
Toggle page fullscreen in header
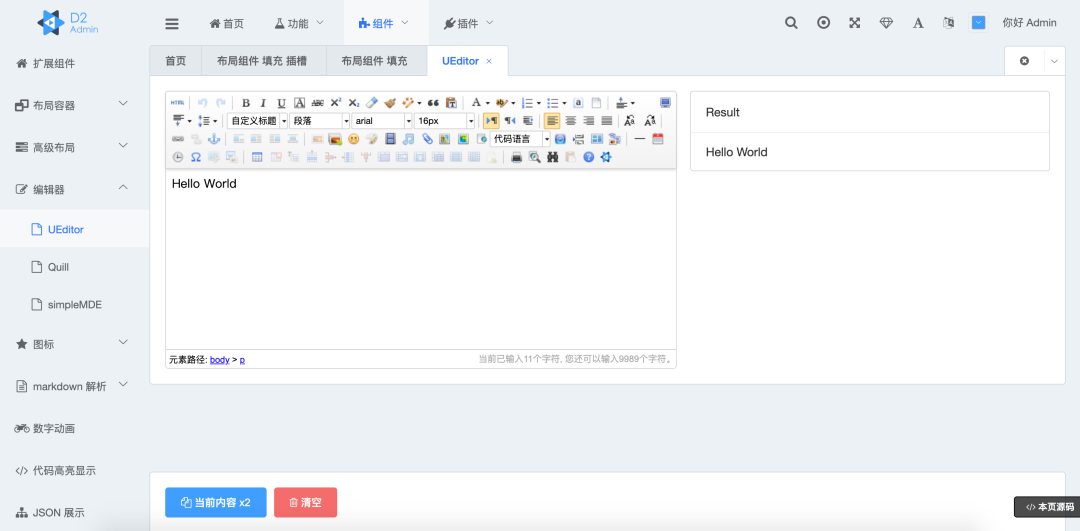[x=855, y=23]
